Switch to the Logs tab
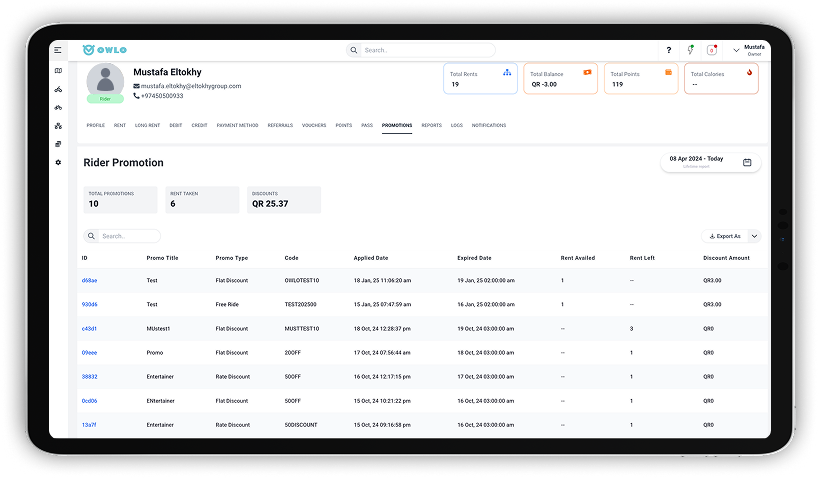Screen dimensions: 819x478 pos(457,125)
